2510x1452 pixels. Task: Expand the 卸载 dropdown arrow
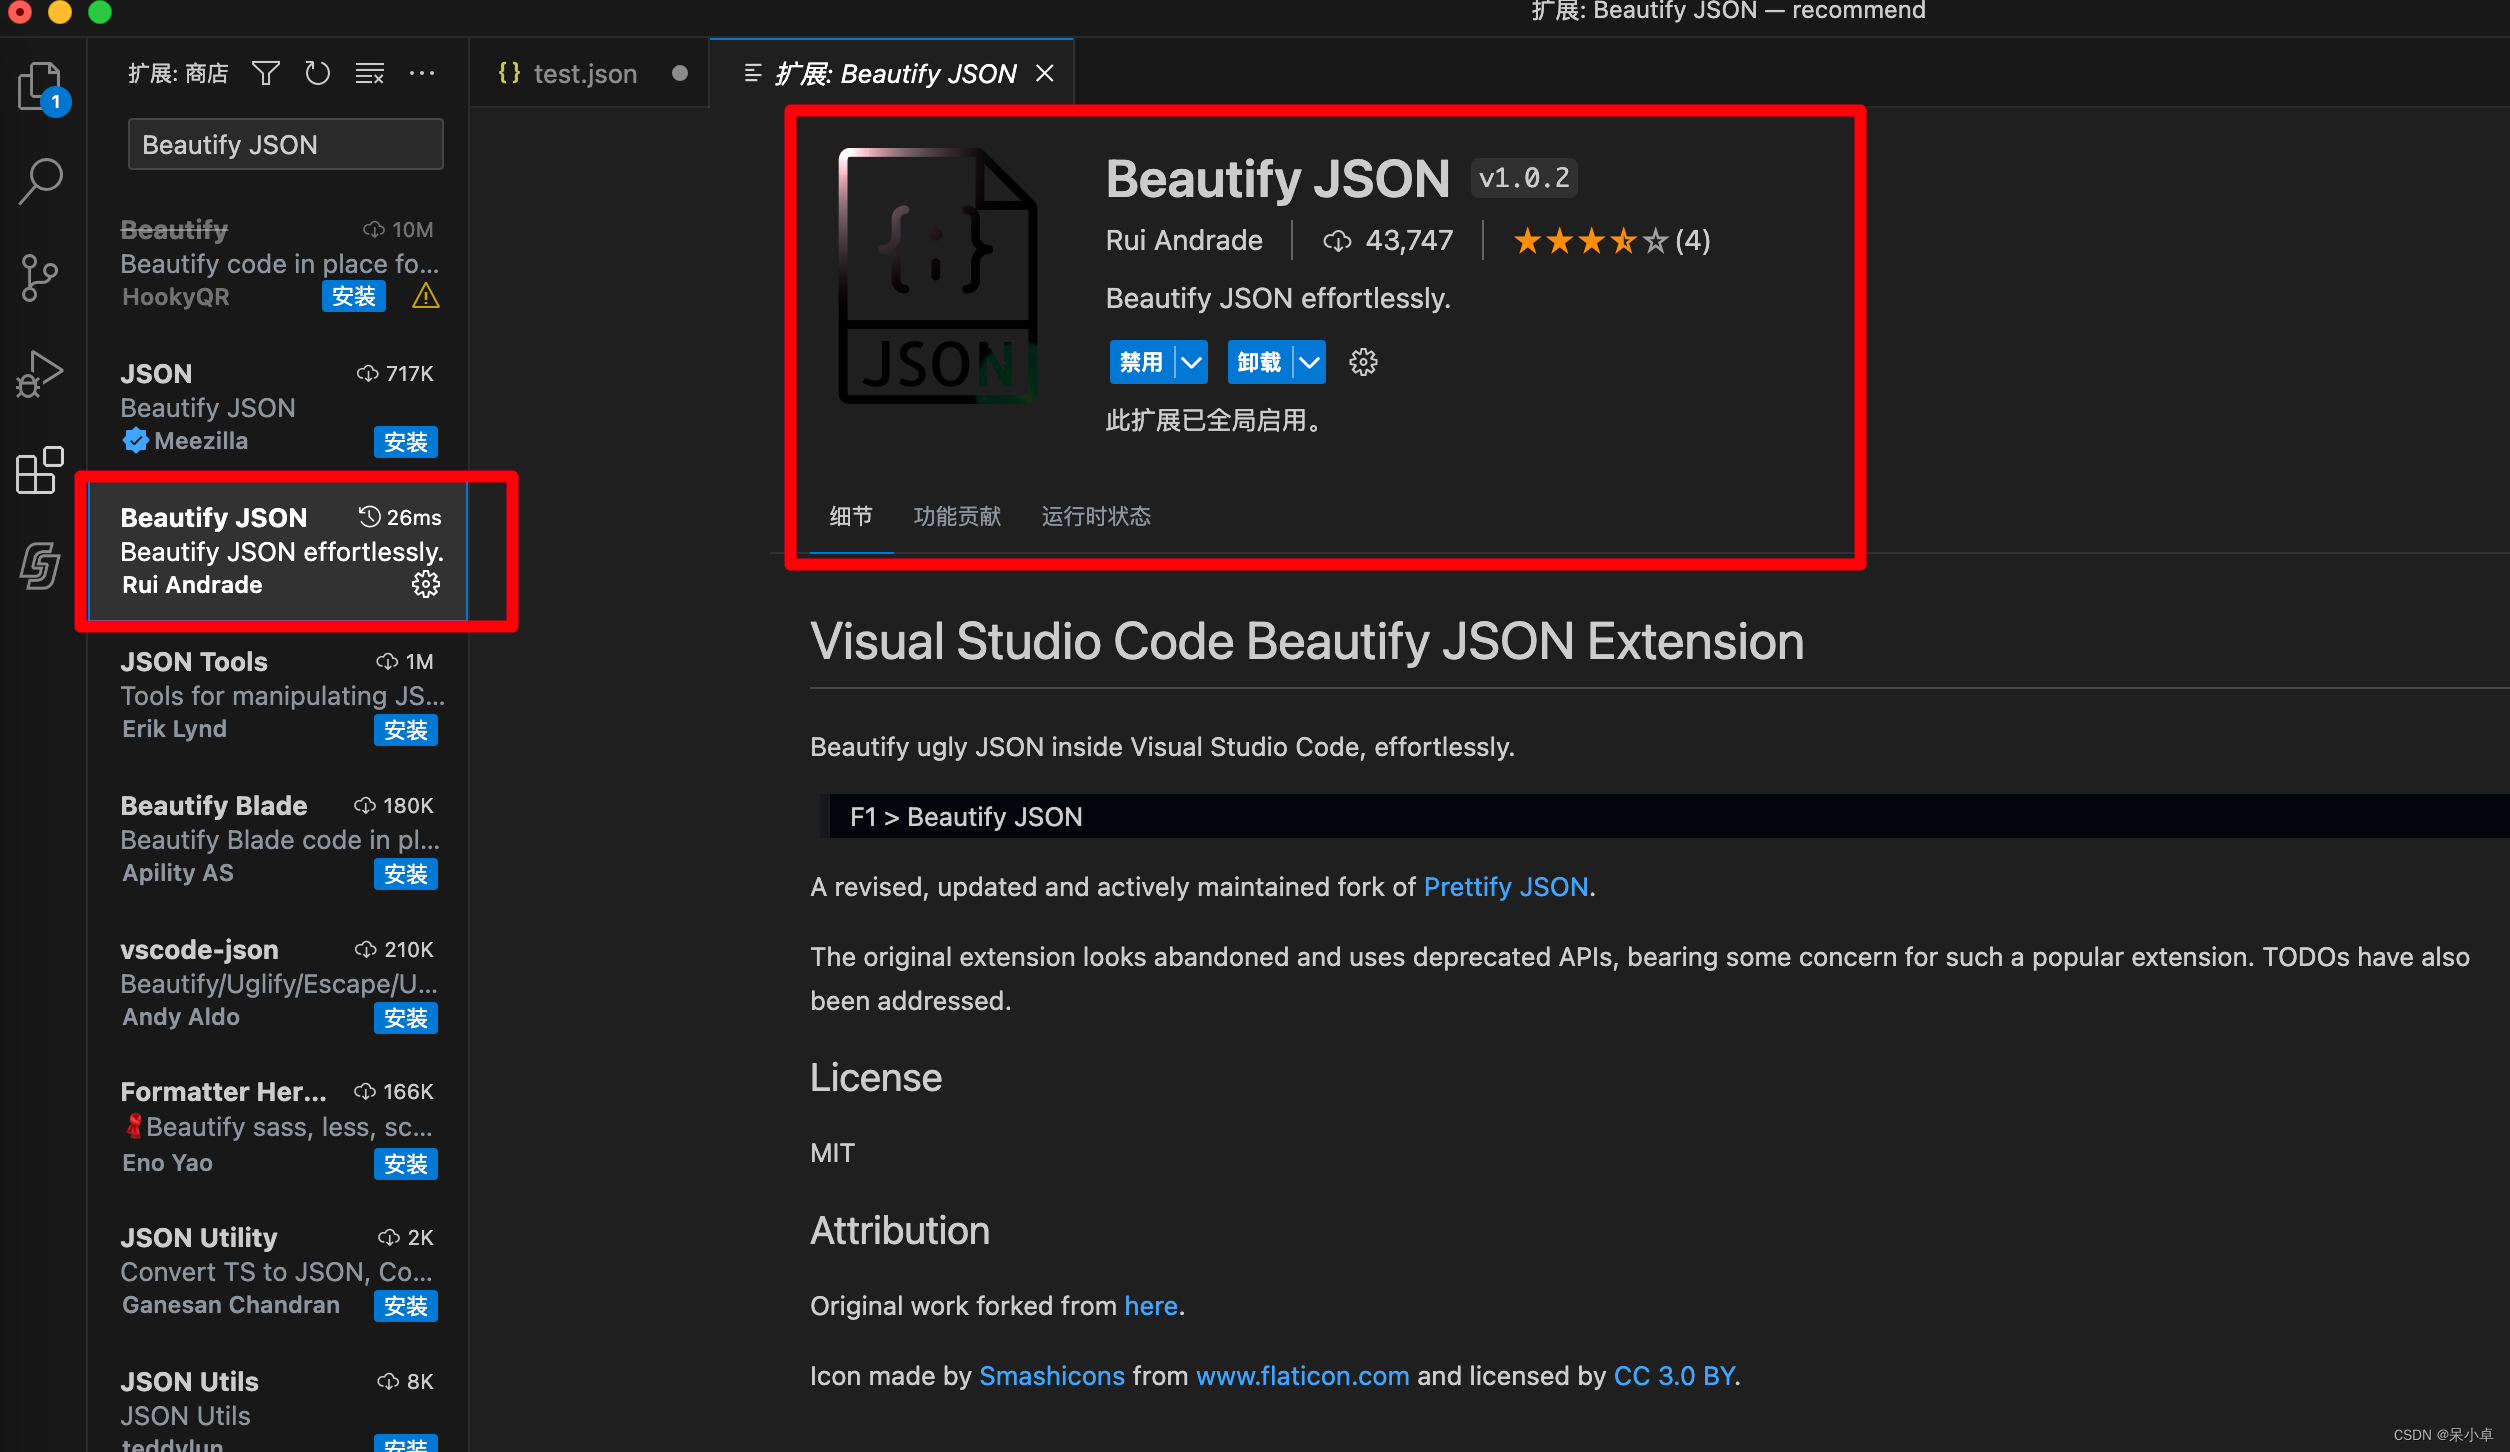(1308, 362)
